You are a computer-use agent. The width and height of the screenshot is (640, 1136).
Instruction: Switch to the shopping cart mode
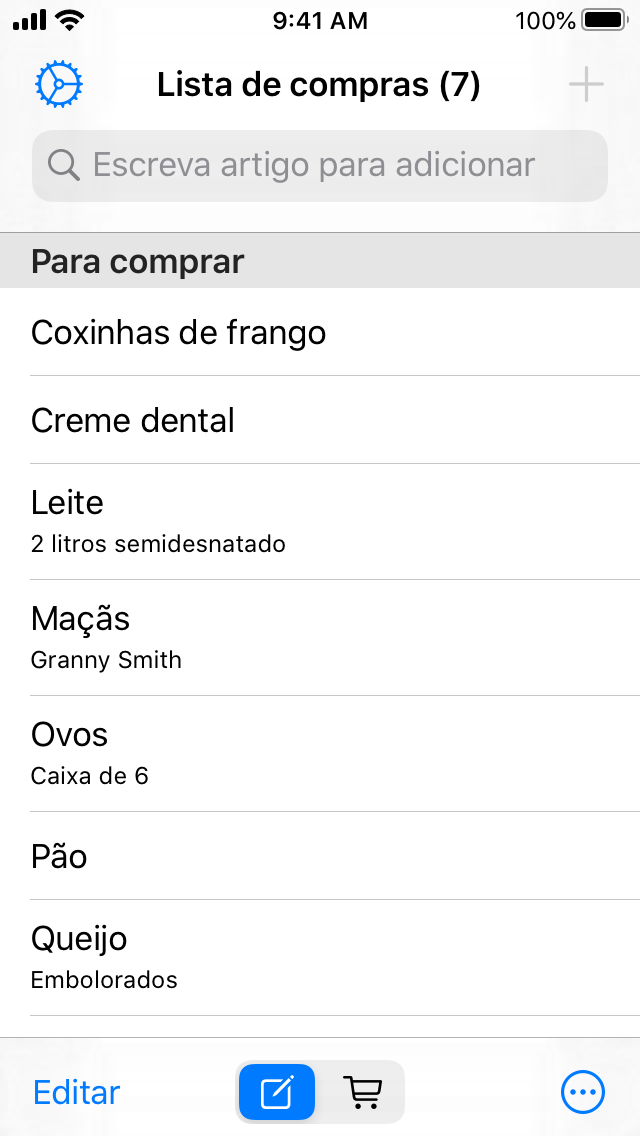(362, 1092)
